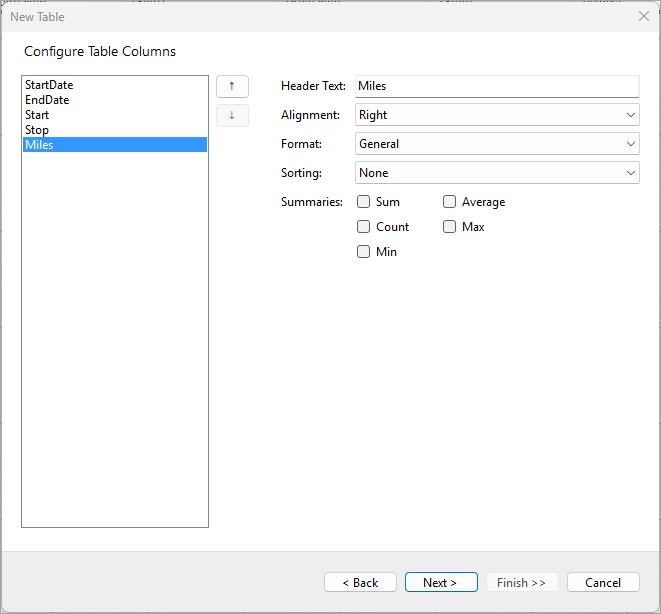Tick the Count summary checkbox
The image size is (661, 614).
[363, 227]
